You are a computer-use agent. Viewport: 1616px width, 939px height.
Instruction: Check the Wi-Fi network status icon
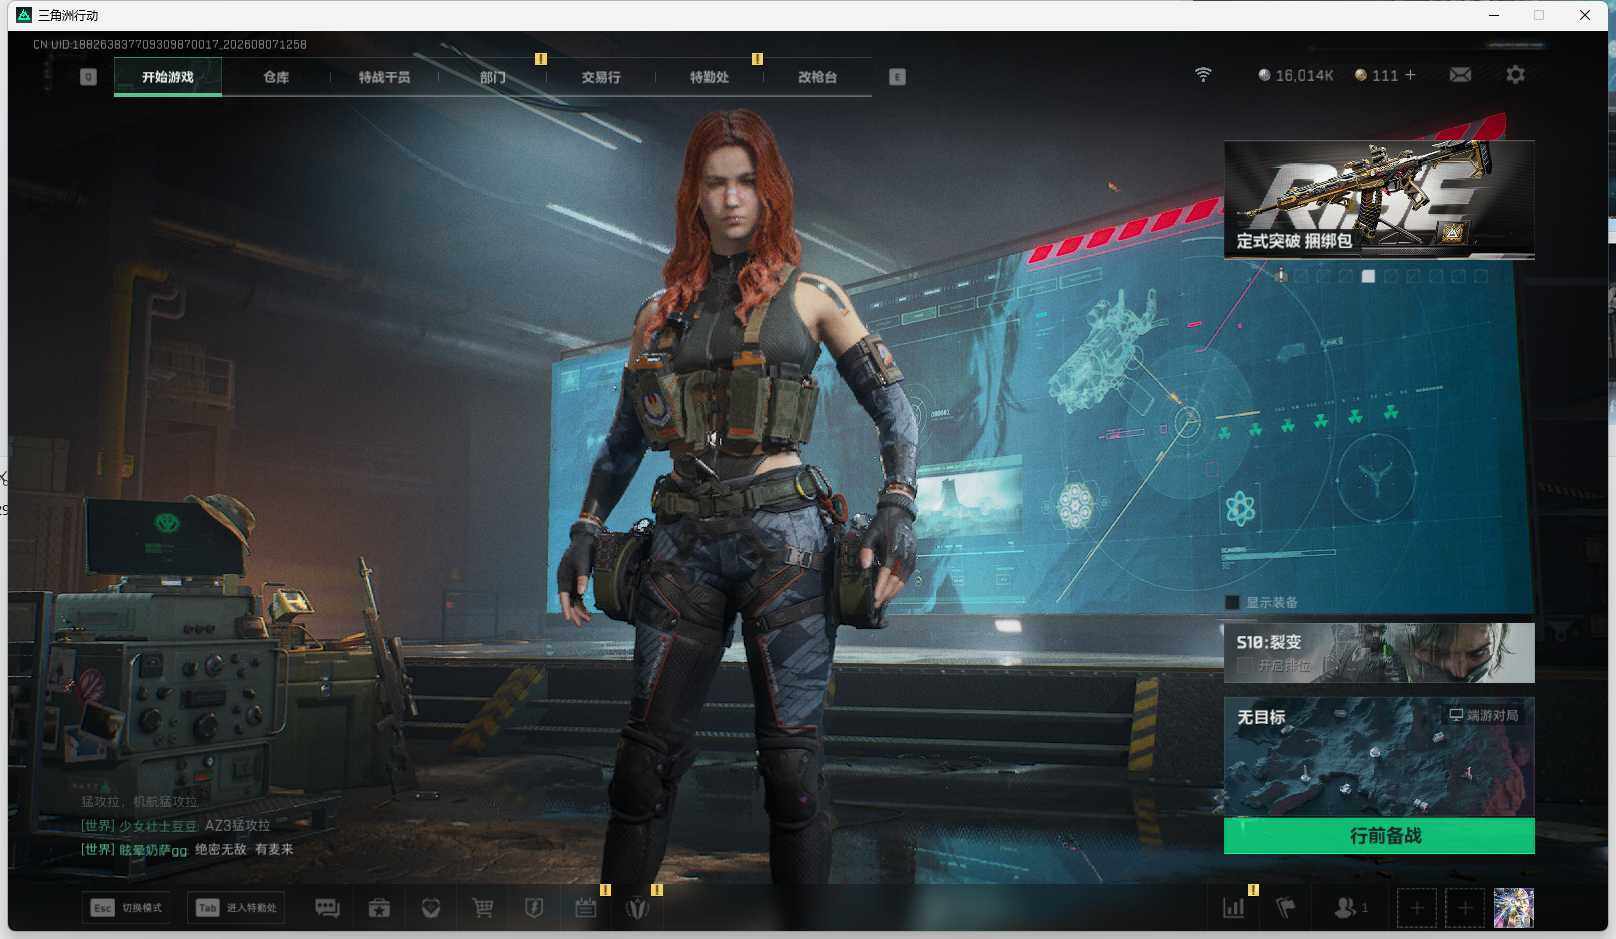[1203, 75]
